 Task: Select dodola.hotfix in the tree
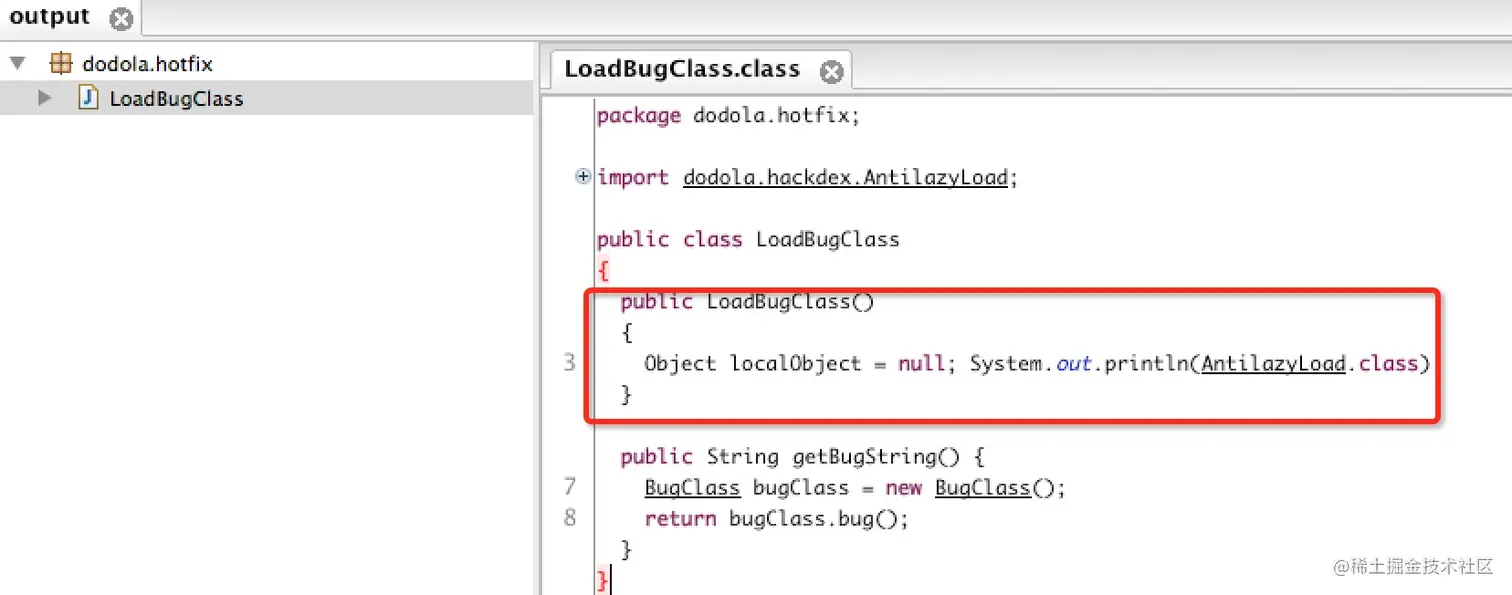147,64
